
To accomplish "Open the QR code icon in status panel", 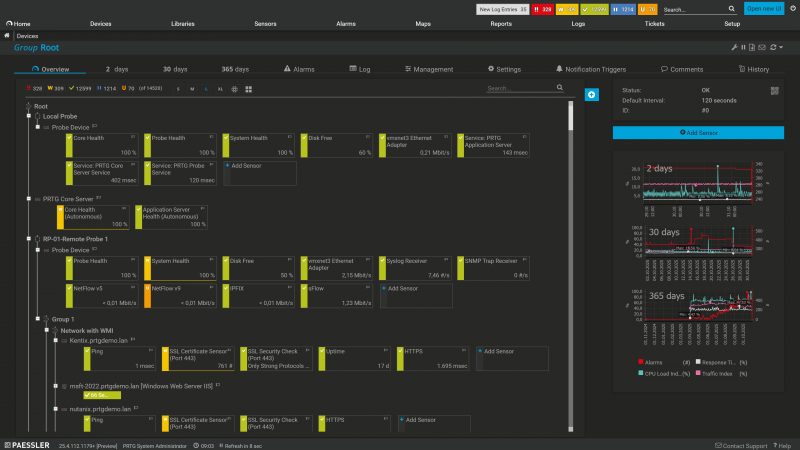I will tap(774, 91).
